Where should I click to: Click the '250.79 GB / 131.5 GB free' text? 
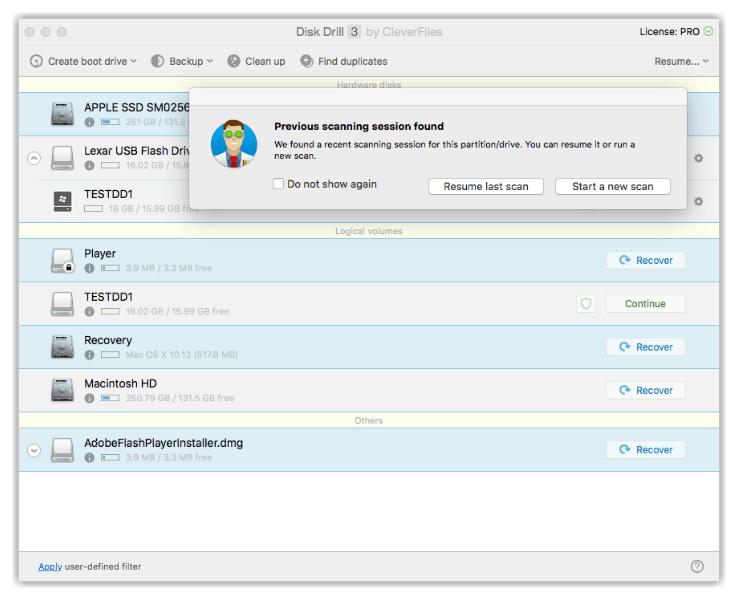click(180, 398)
